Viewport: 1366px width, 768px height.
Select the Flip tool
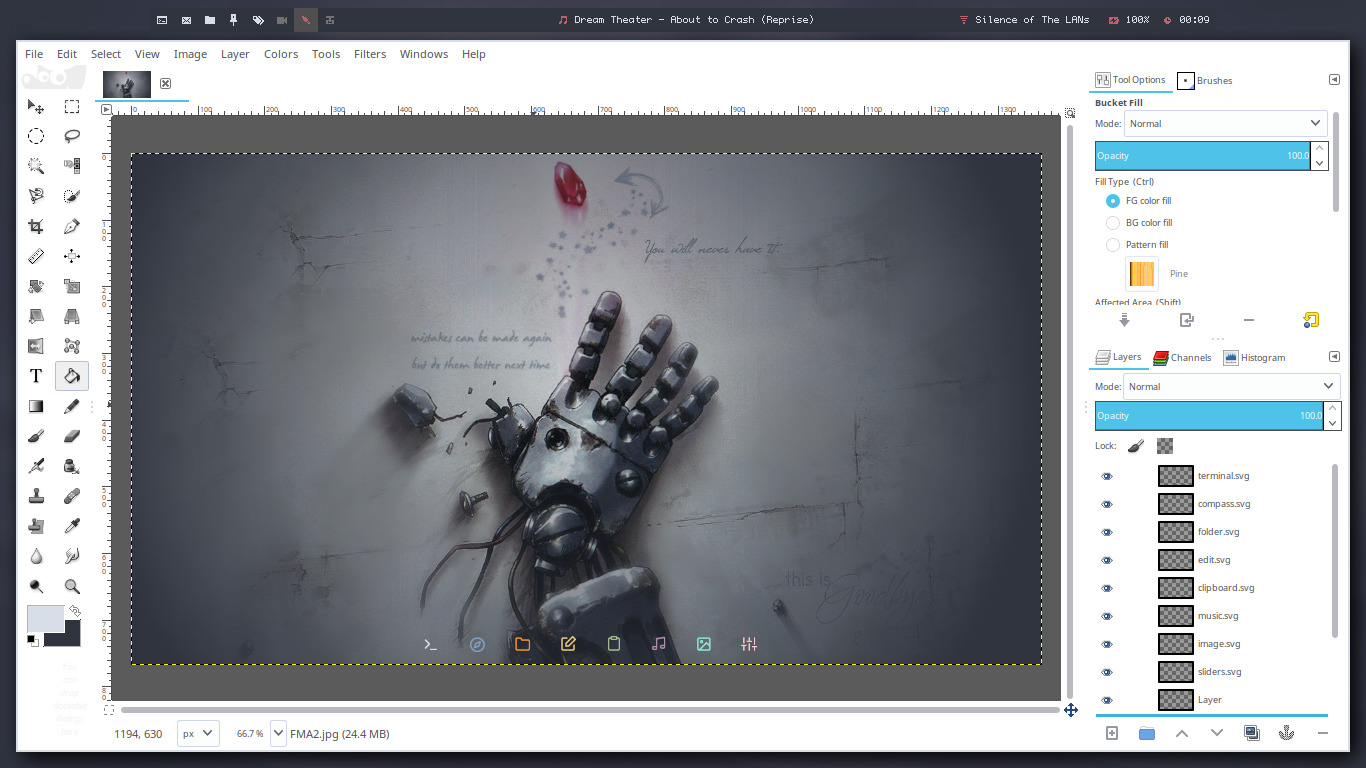pos(36,346)
